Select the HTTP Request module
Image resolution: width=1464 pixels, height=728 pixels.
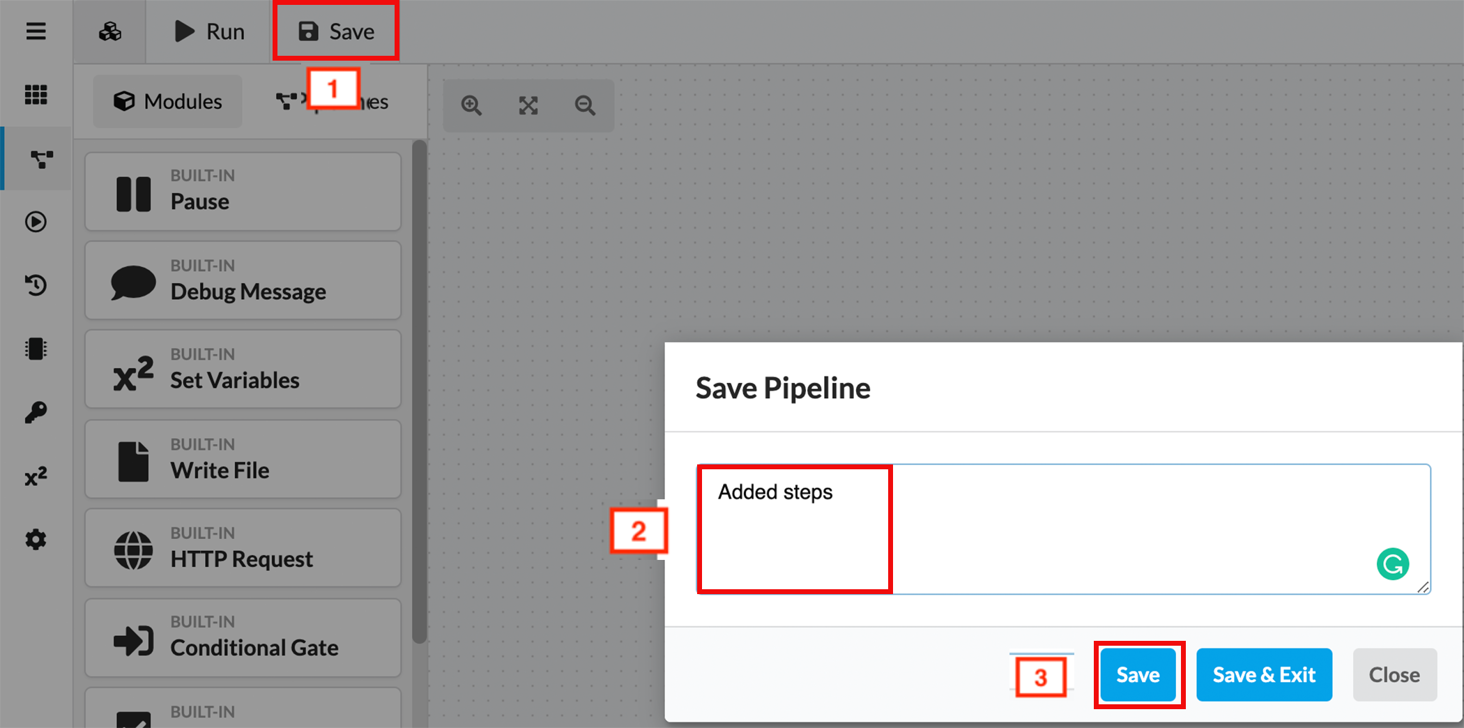[x=243, y=548]
